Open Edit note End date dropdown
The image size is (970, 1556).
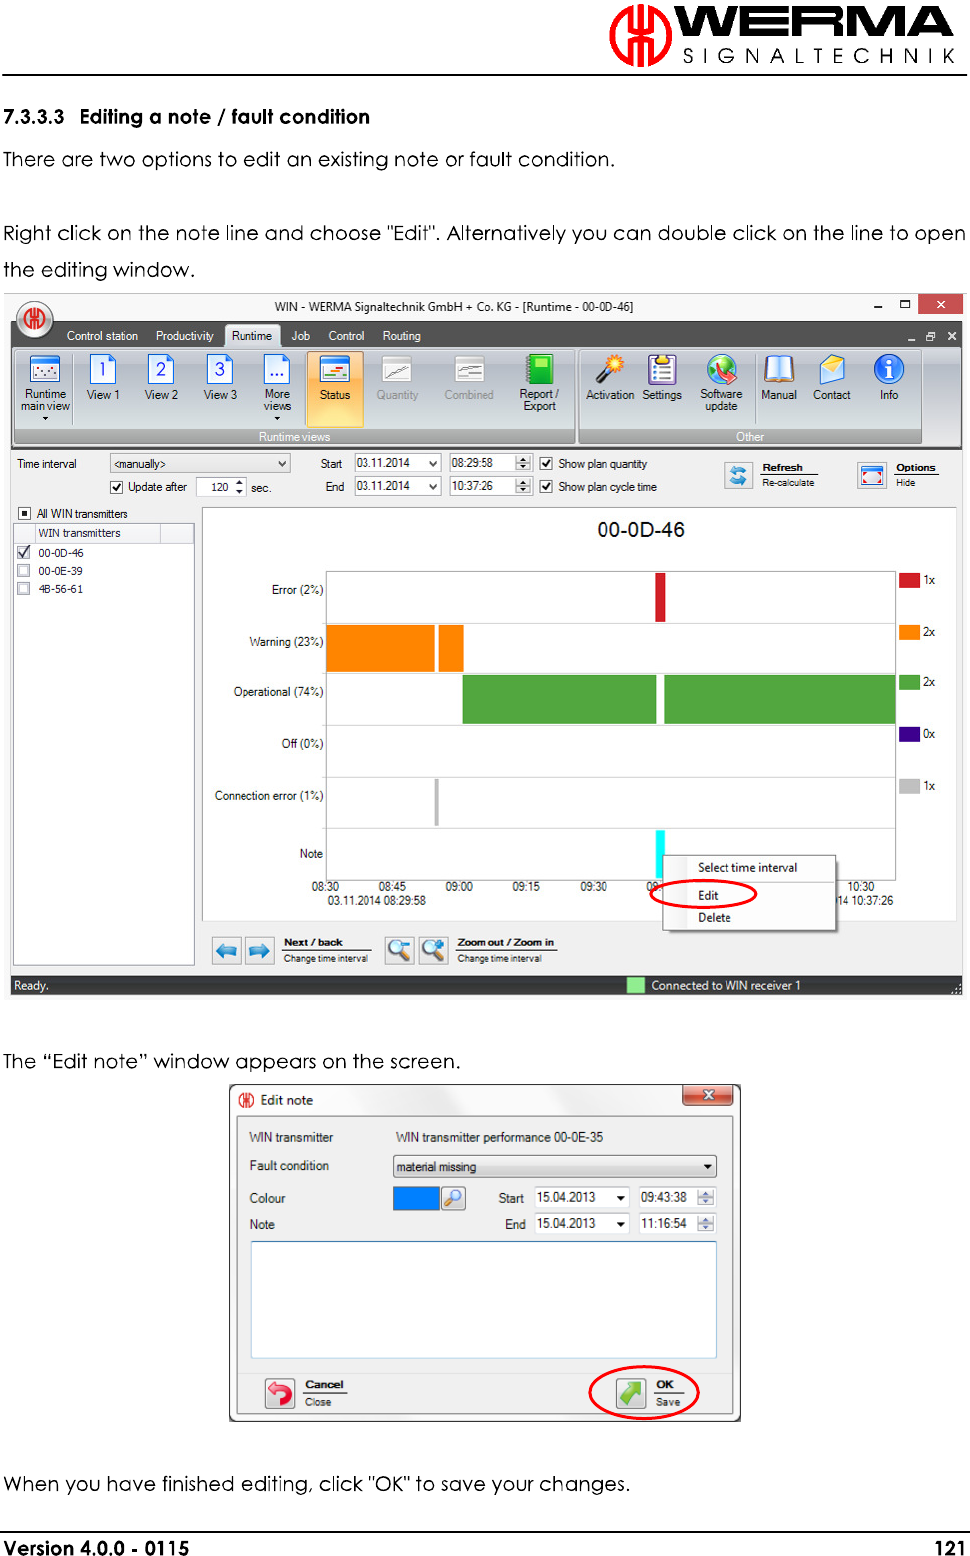[620, 1224]
